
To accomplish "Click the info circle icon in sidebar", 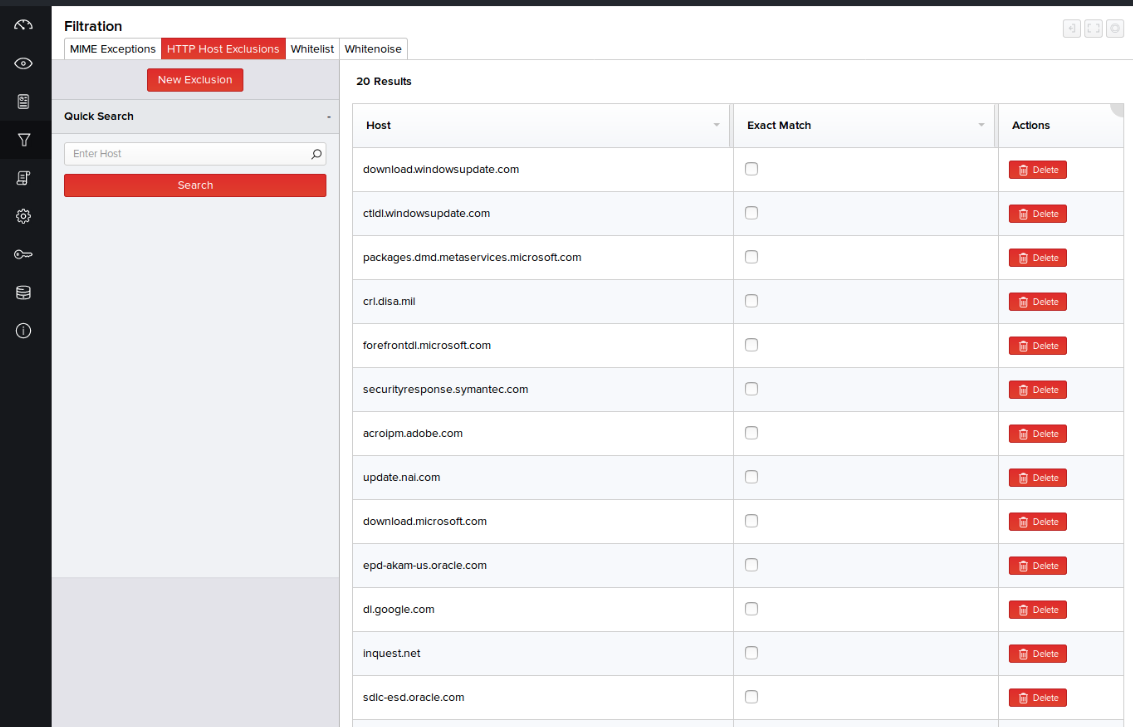I will 24,331.
